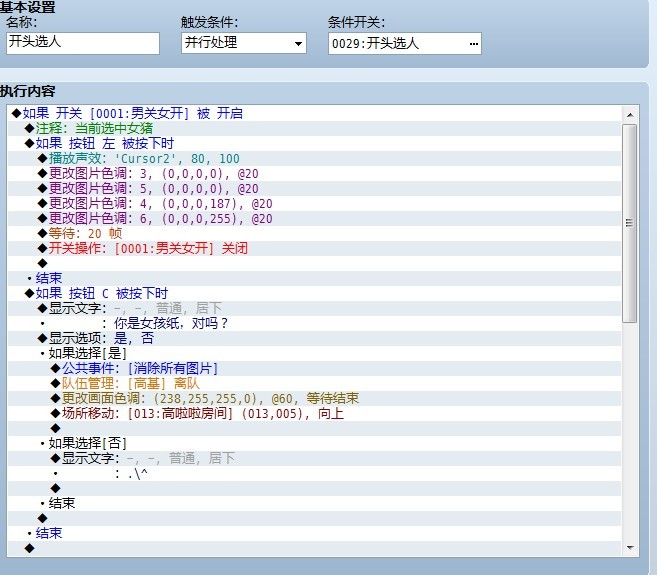This screenshot has width=657, height=575.
Task: Select line 更改图片色调: 3, (0,0,0,0), @20
Action: (x=314, y=174)
